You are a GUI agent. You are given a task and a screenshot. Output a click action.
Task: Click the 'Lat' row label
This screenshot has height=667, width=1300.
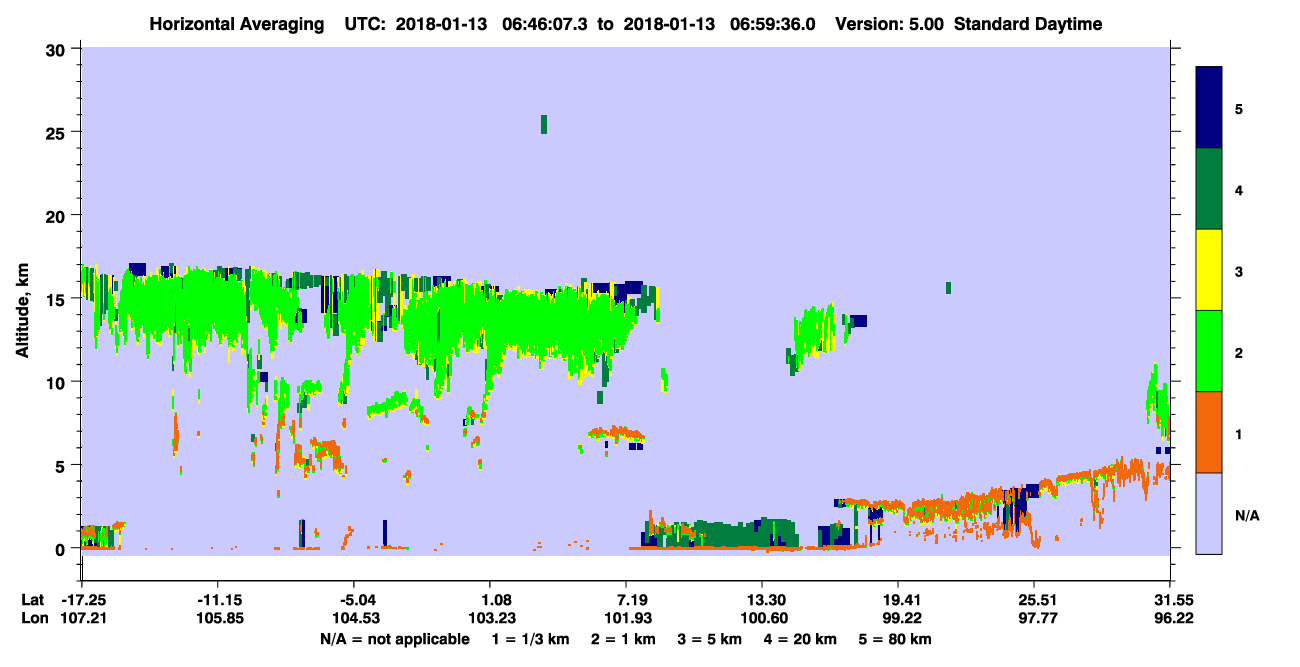(x=33, y=600)
